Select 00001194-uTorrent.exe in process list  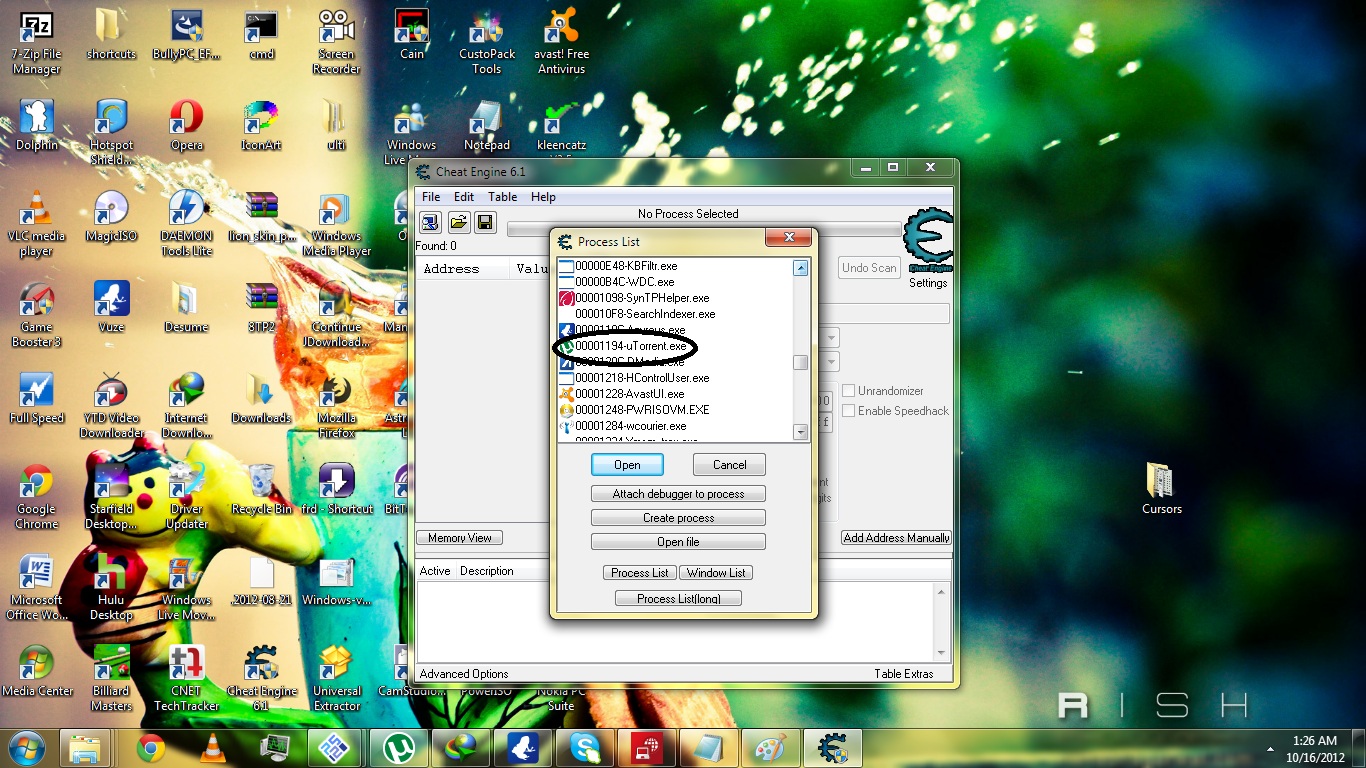(675, 346)
